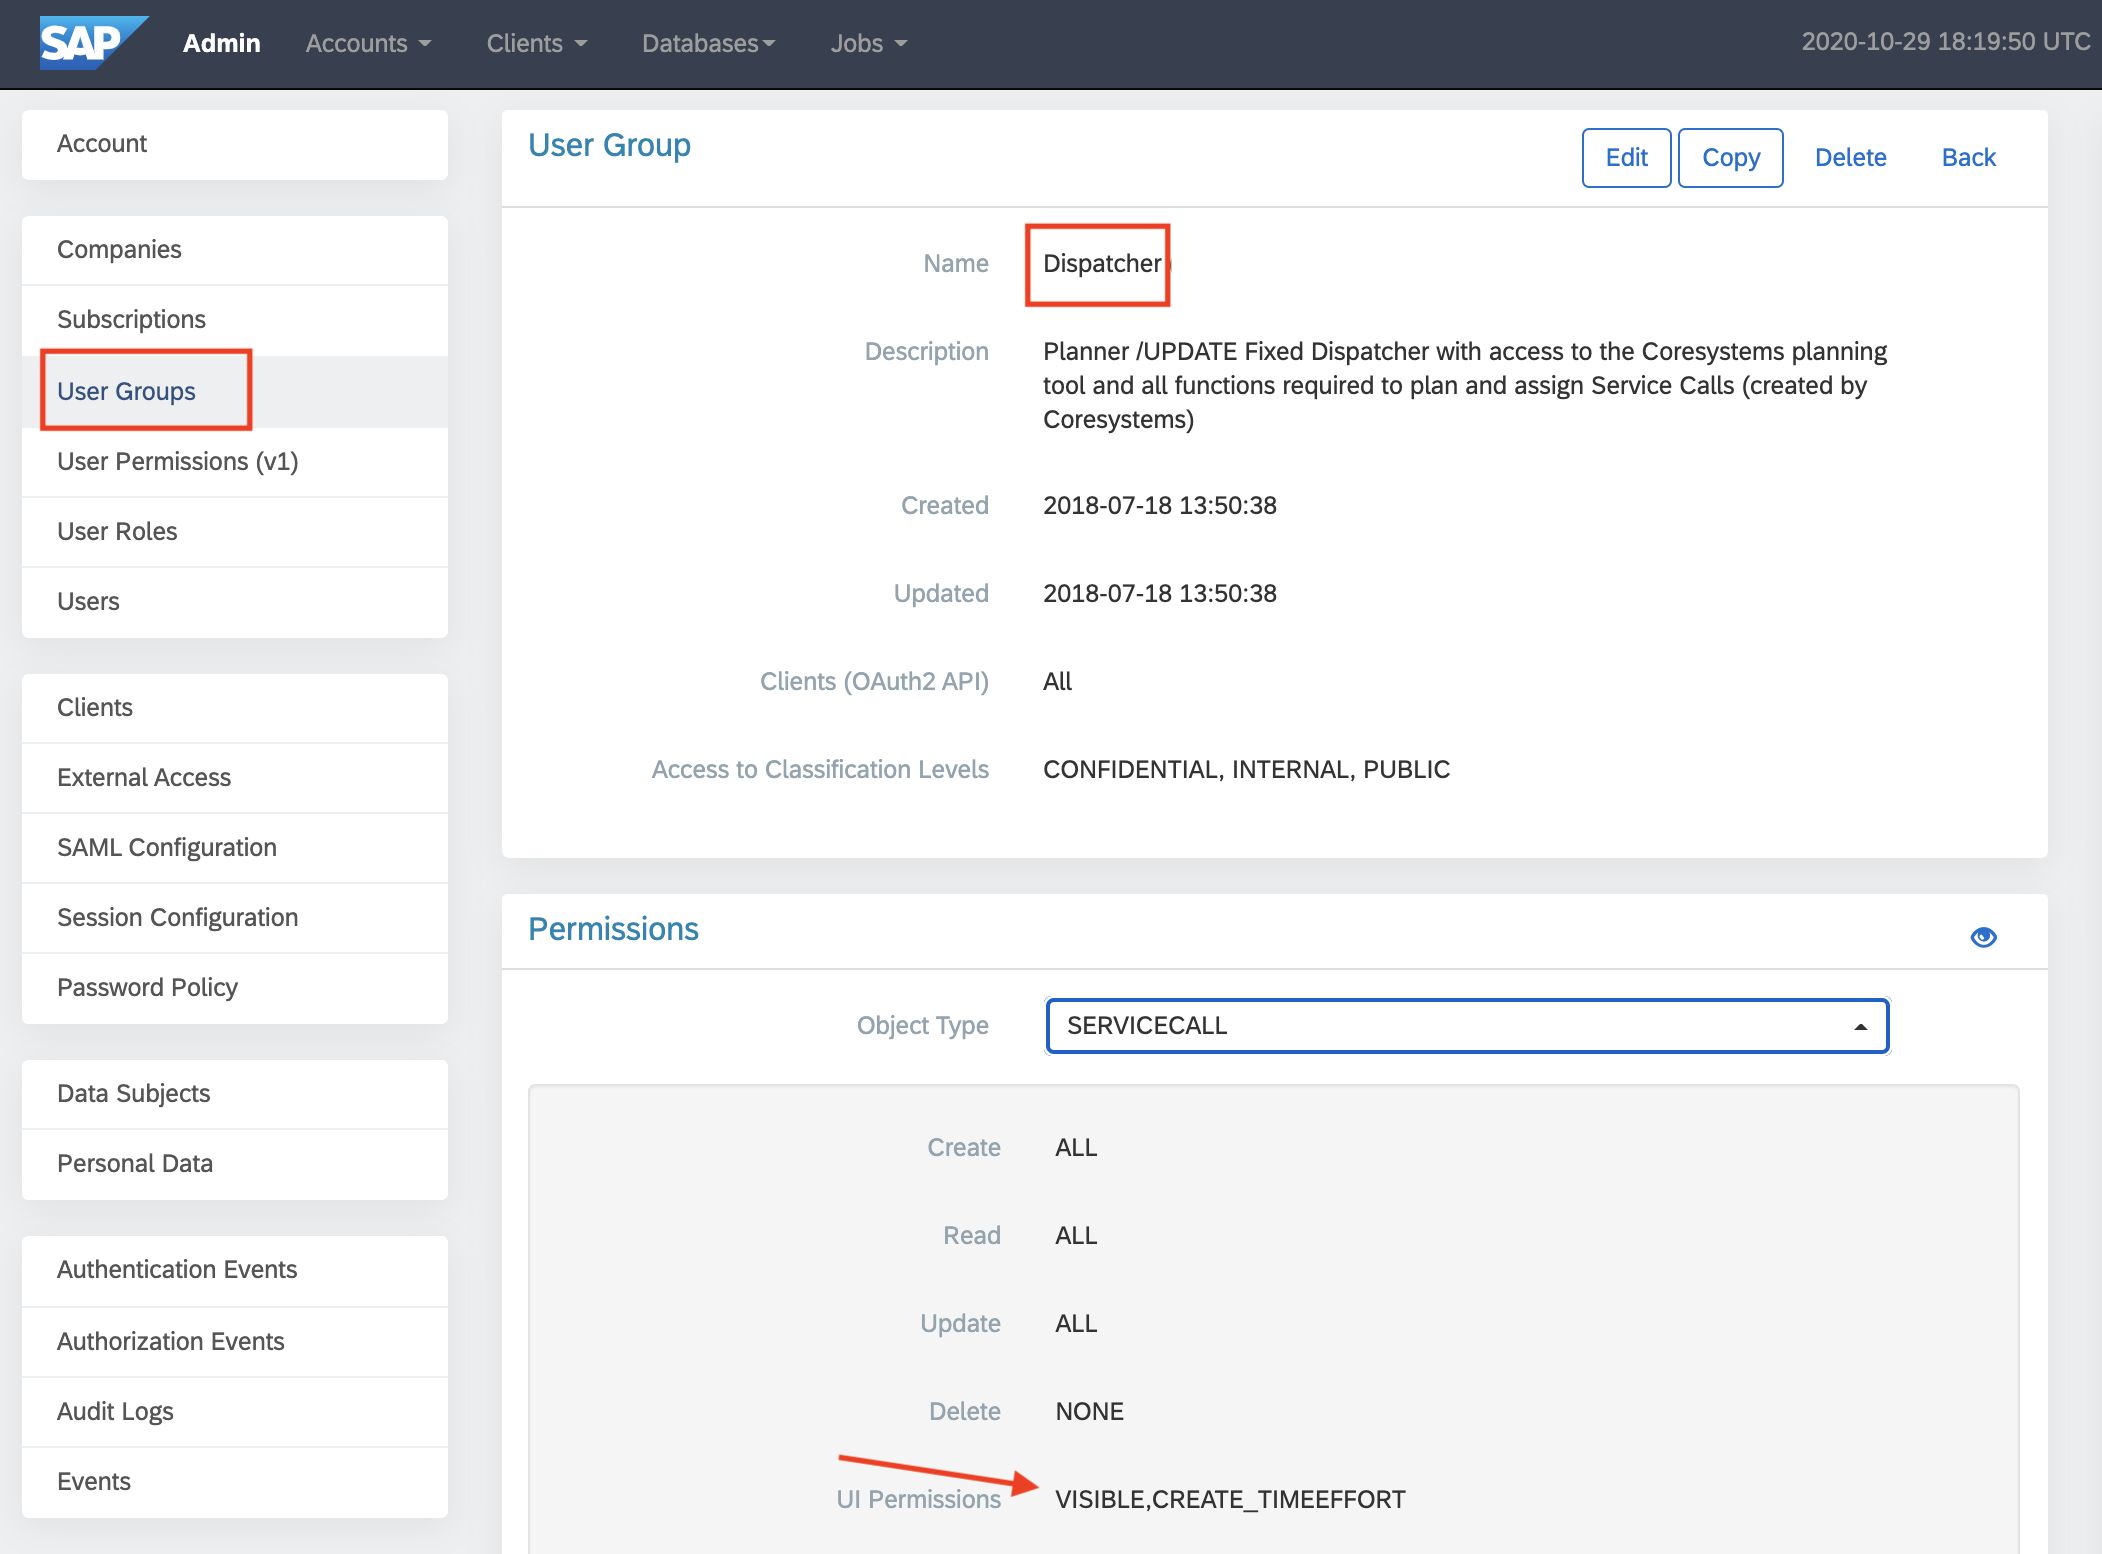Click the Admin header label
This screenshot has width=2102, height=1554.
tap(221, 44)
